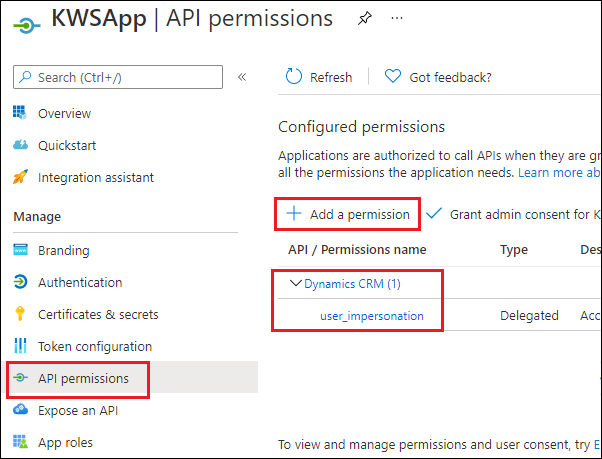The image size is (602, 459).
Task: Click the Integration assistant rocket icon
Action: point(20,177)
